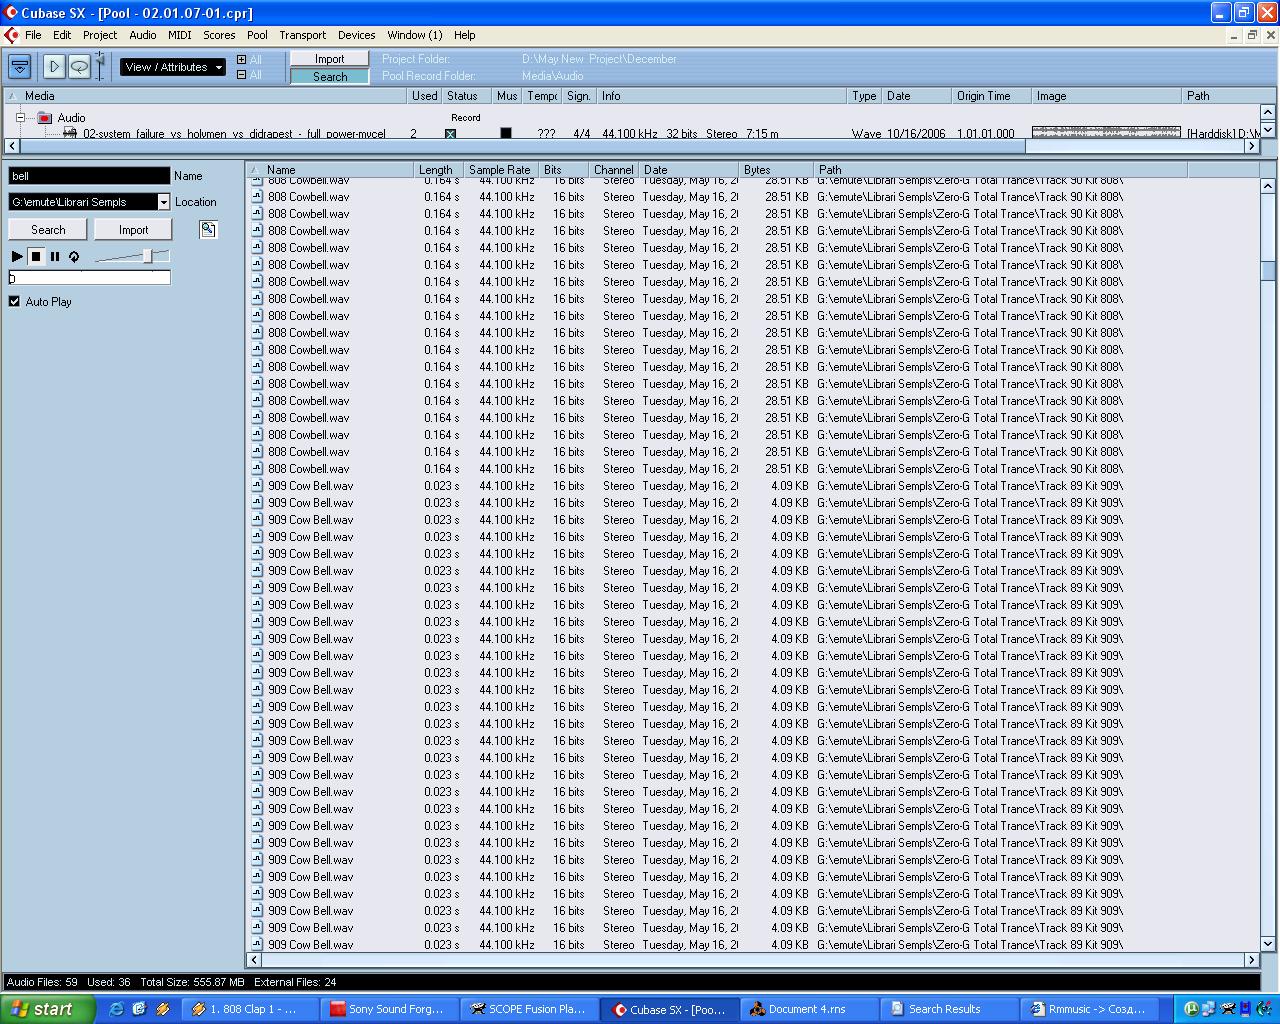This screenshot has width=1280, height=1024.
Task: Click the select search folder icon
Action: coord(208,229)
